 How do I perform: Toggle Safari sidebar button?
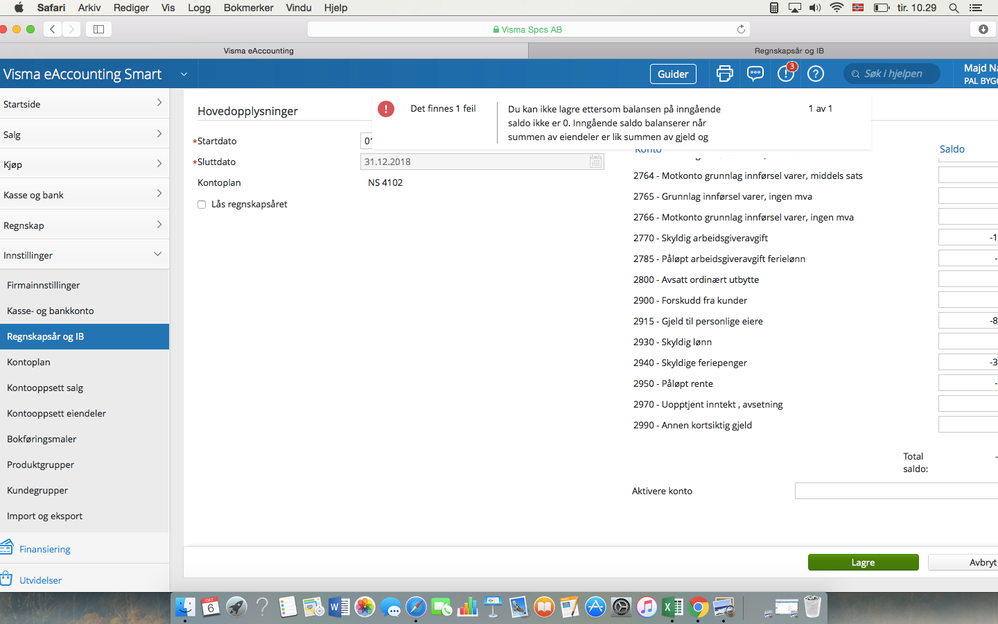[x=99, y=29]
